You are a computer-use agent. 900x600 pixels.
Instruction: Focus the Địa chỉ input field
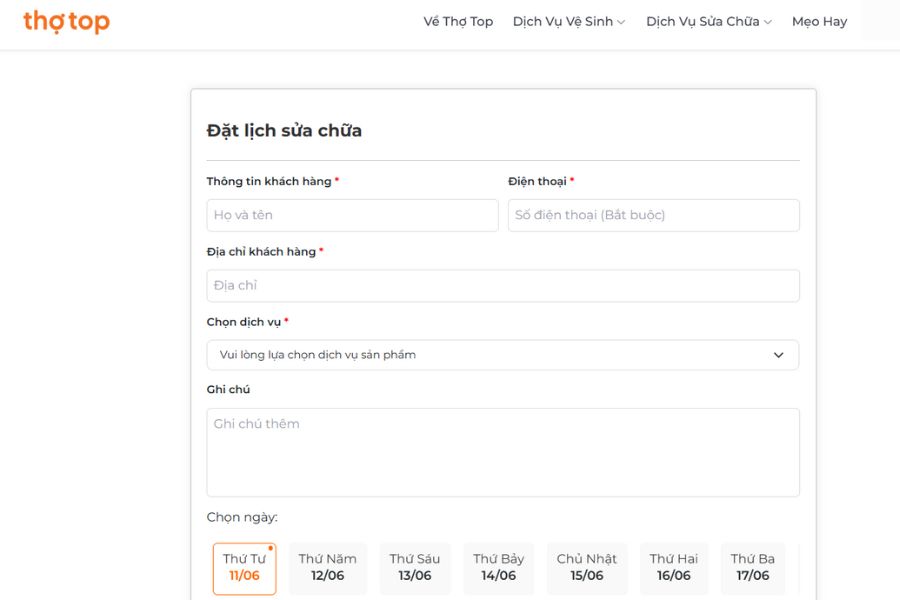(503, 286)
